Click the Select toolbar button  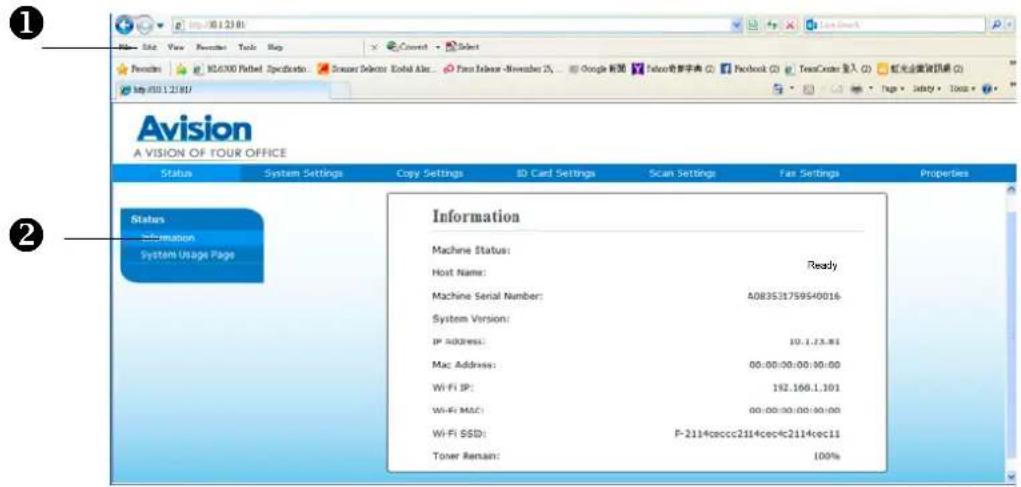(463, 47)
